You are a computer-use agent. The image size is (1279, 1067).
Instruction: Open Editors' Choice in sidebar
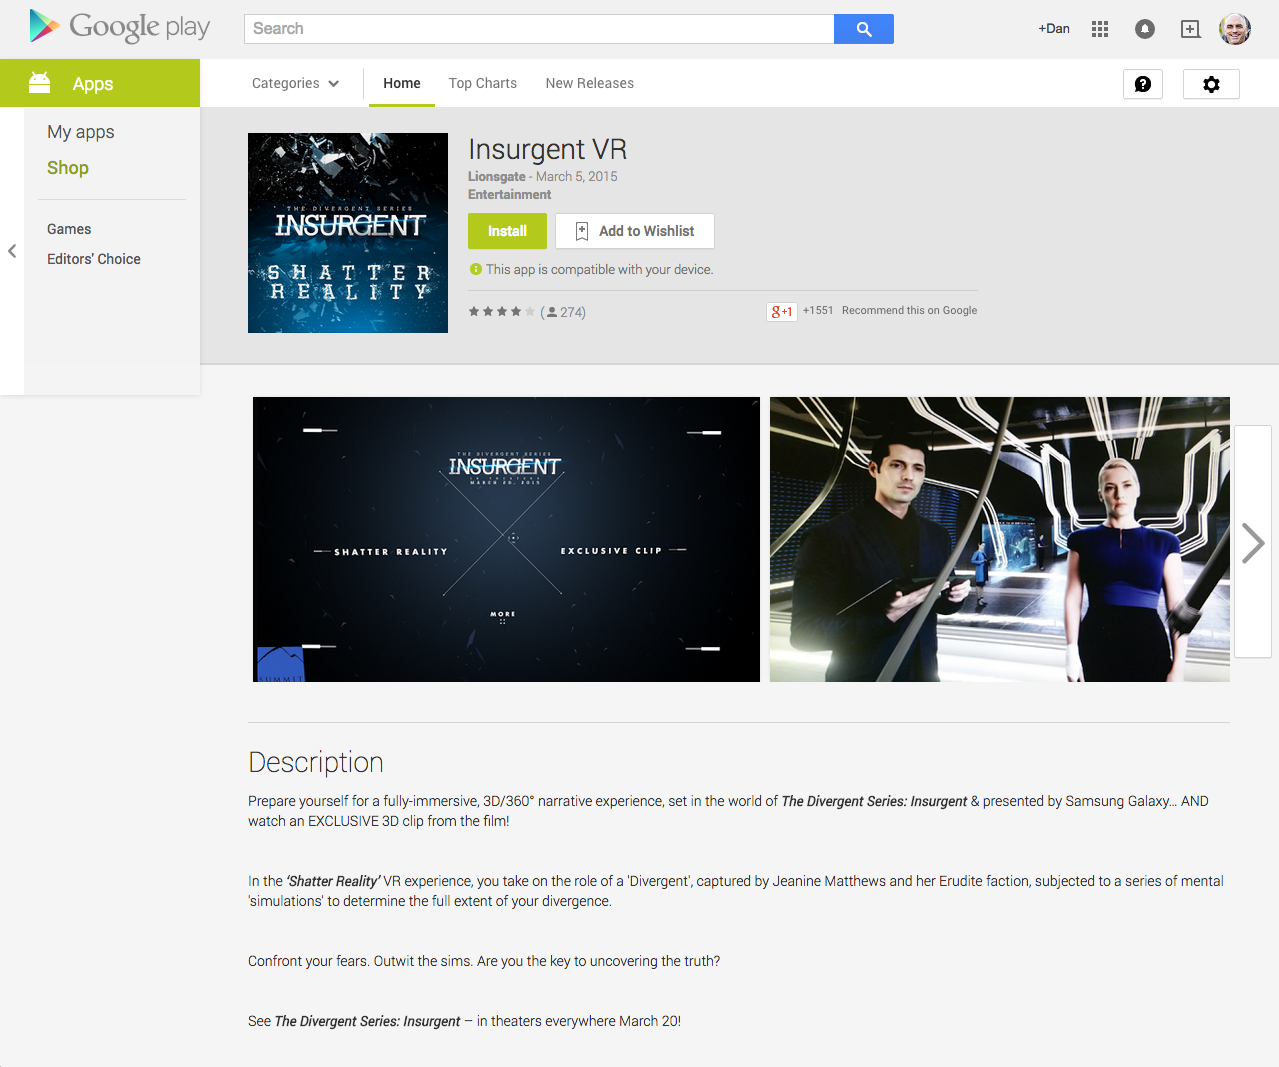(94, 259)
